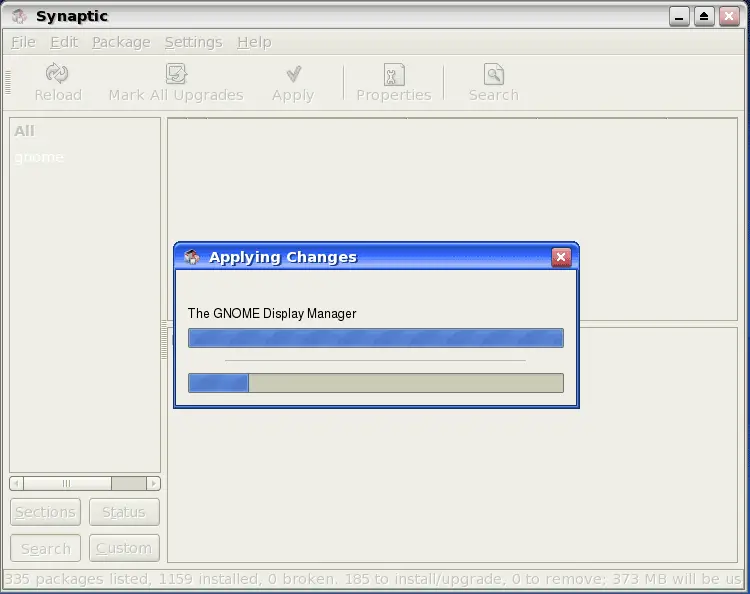The width and height of the screenshot is (750, 594).
Task: Open the Edit menu
Action: tap(64, 42)
